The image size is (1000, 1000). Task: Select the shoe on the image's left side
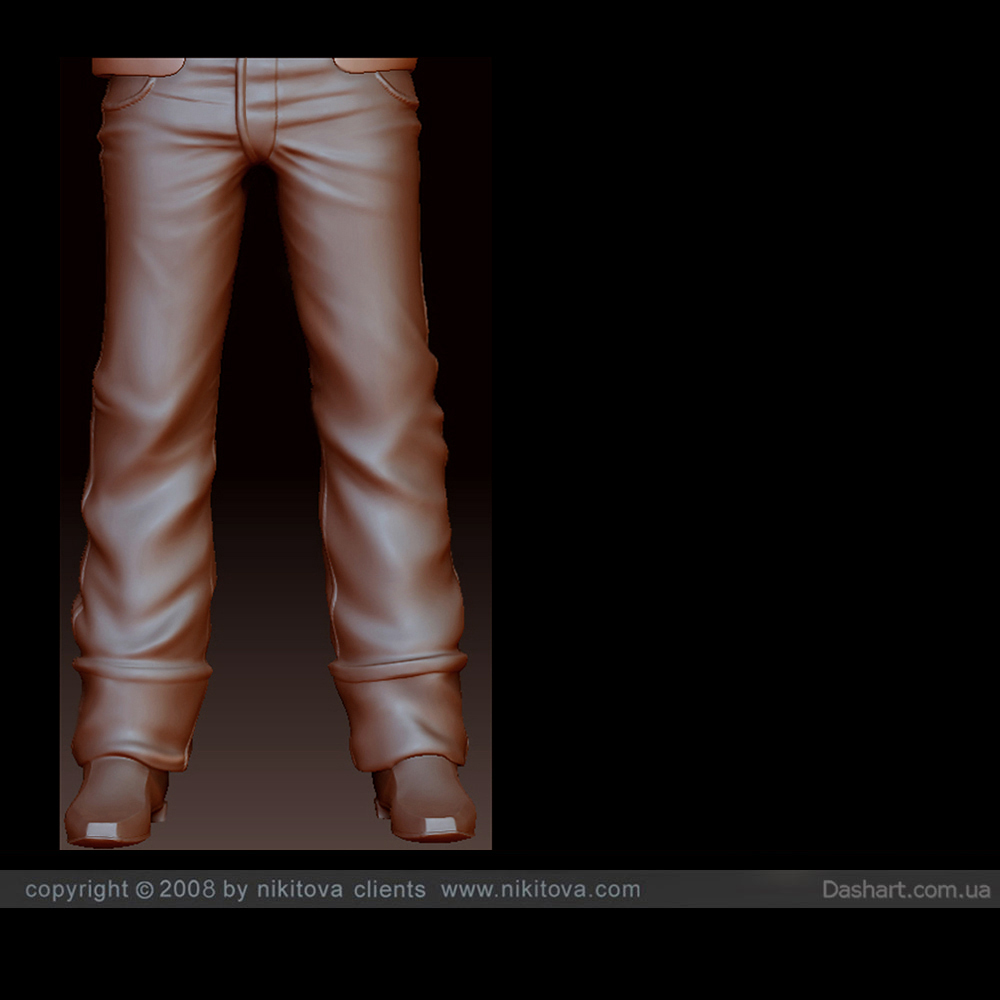click(116, 804)
